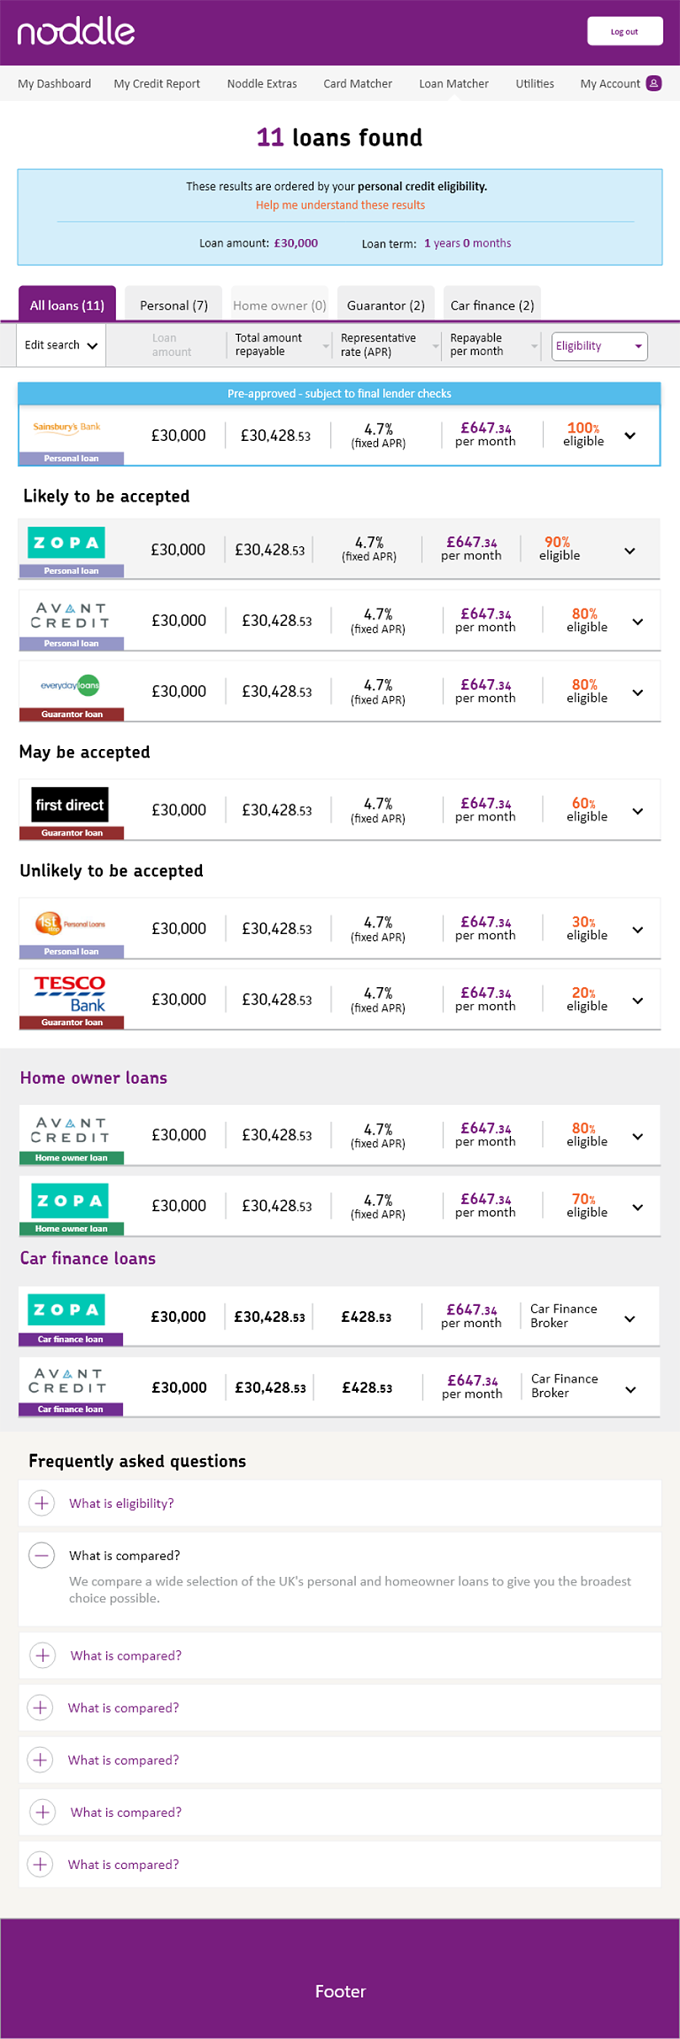Screen dimensions: 680x2039
Task: Click the Log out button
Action: coord(625,31)
